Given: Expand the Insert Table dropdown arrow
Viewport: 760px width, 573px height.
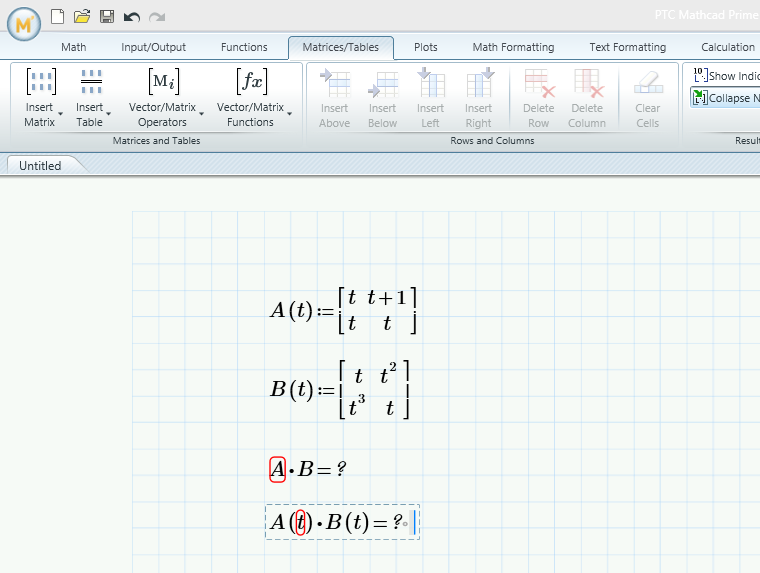Looking at the screenshot, I should pos(109,114).
